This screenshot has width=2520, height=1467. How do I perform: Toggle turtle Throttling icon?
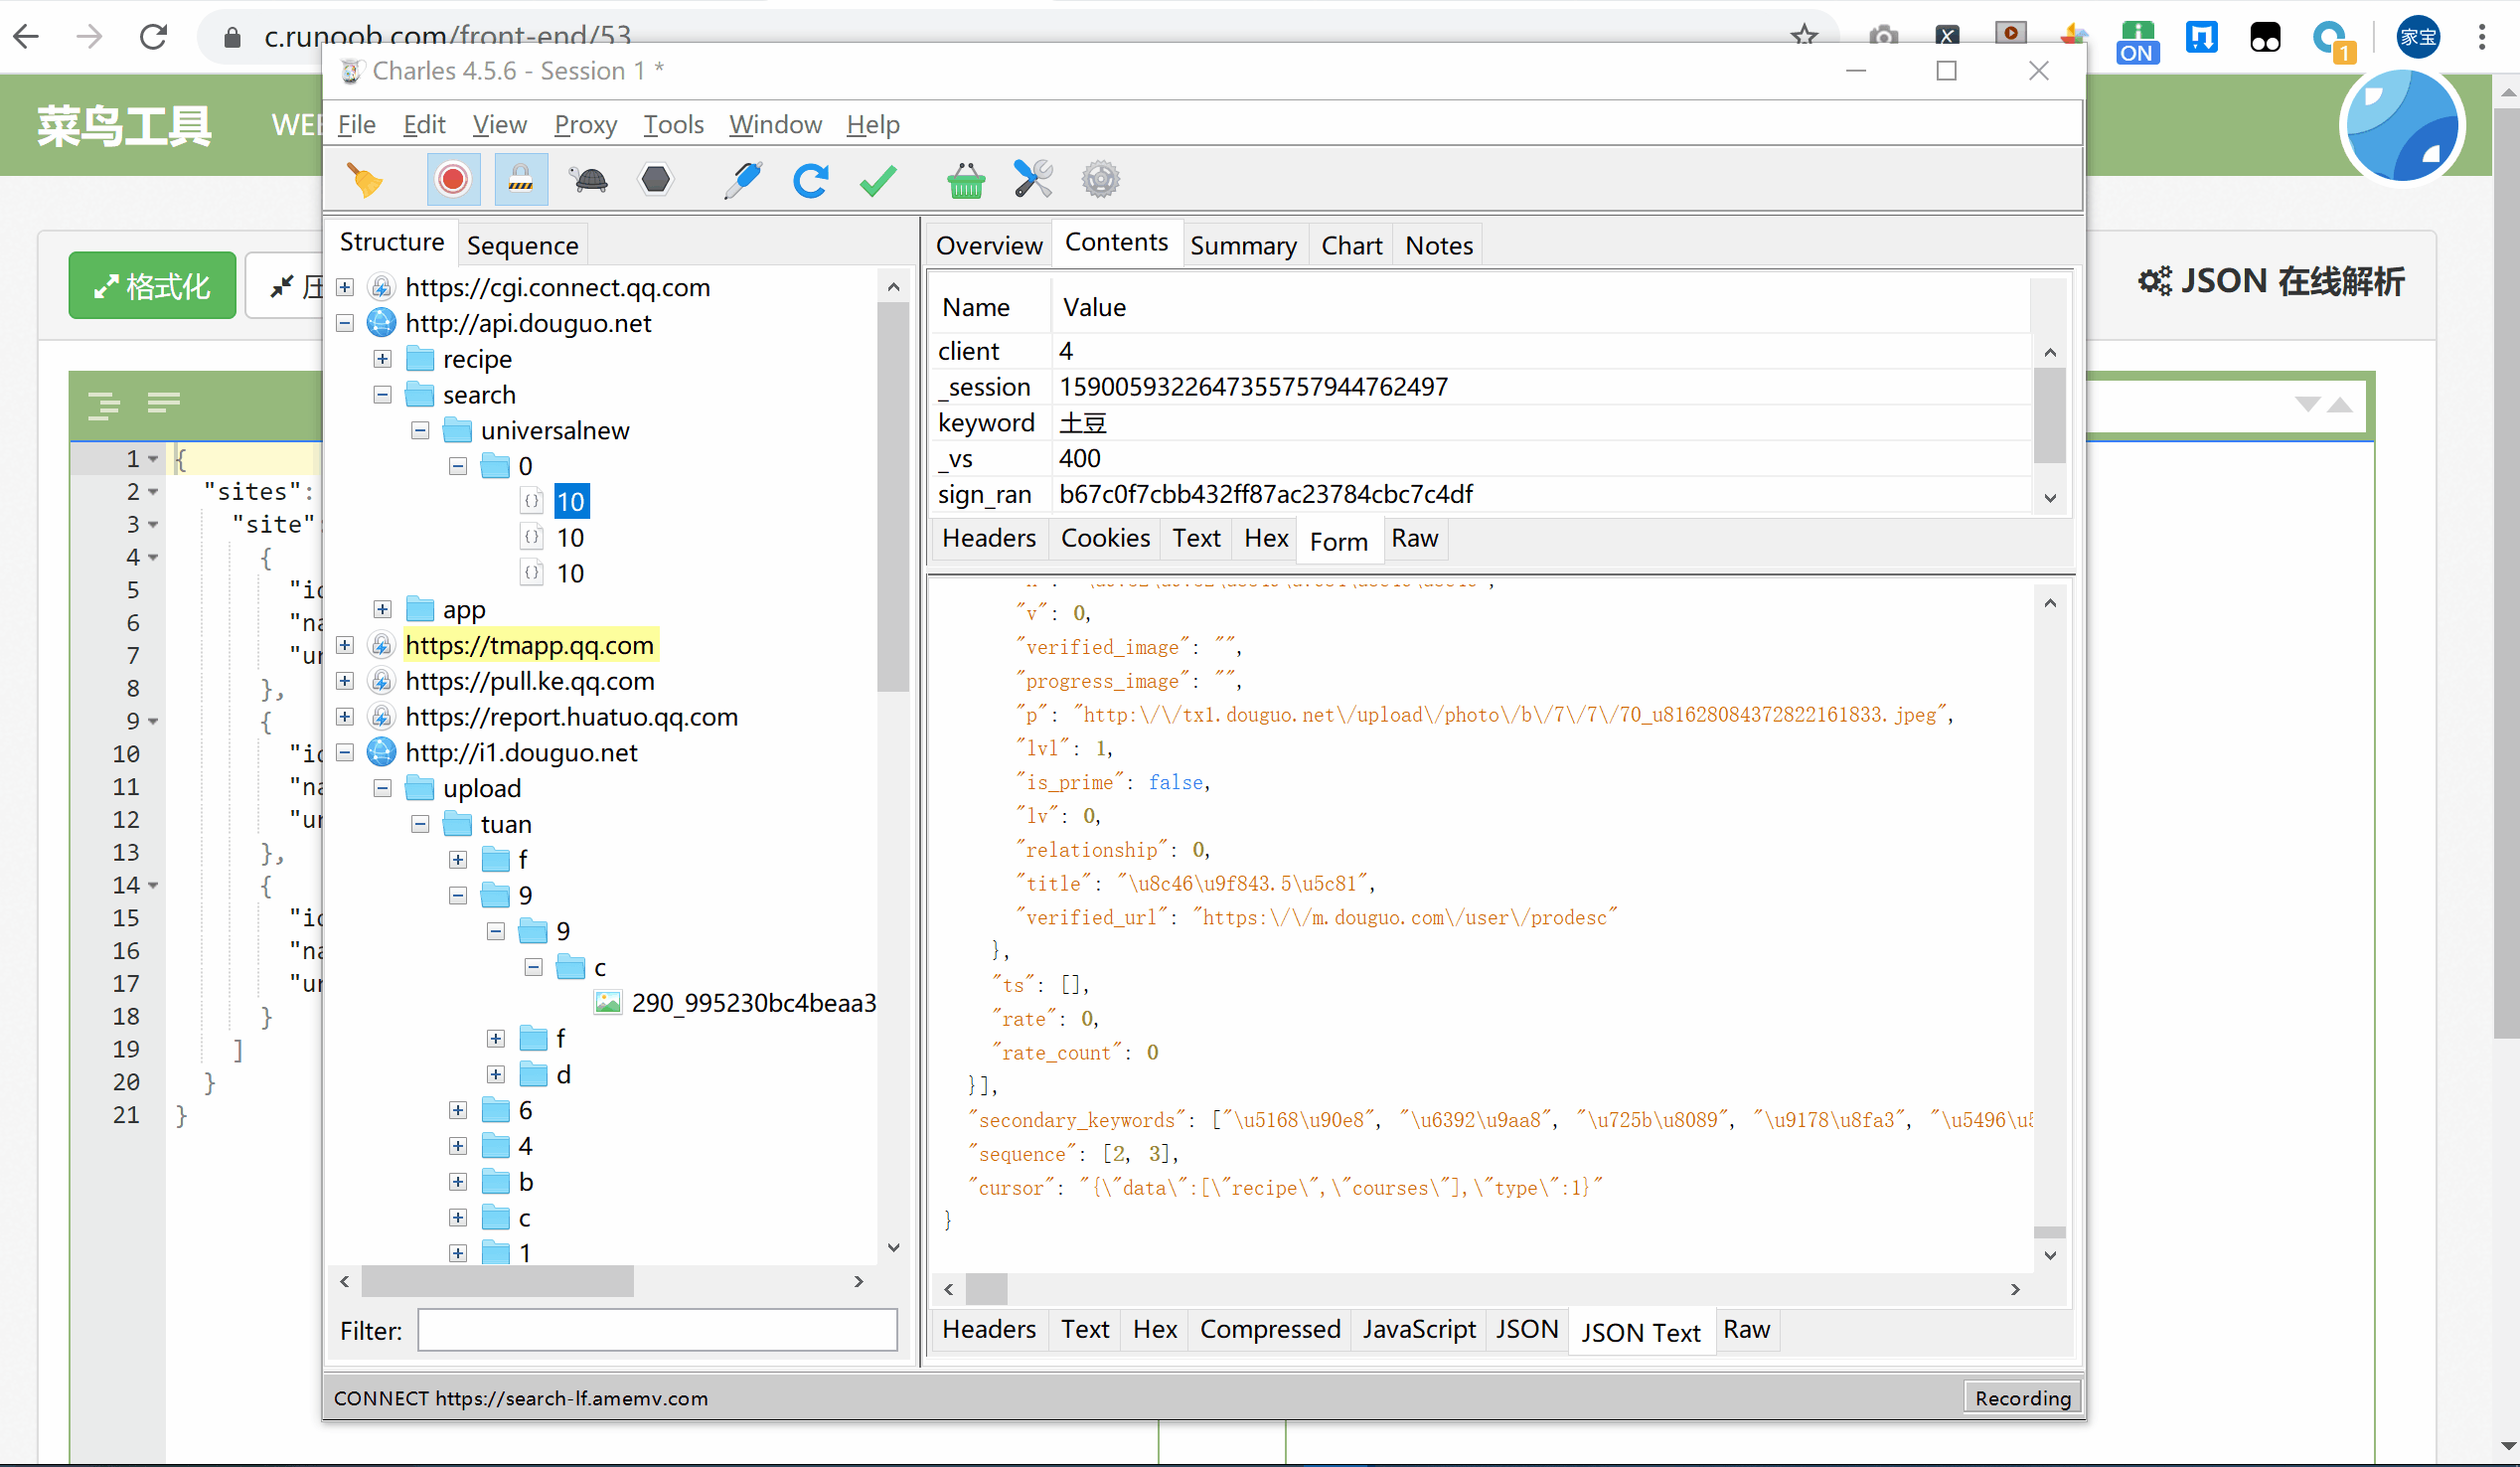pos(589,181)
